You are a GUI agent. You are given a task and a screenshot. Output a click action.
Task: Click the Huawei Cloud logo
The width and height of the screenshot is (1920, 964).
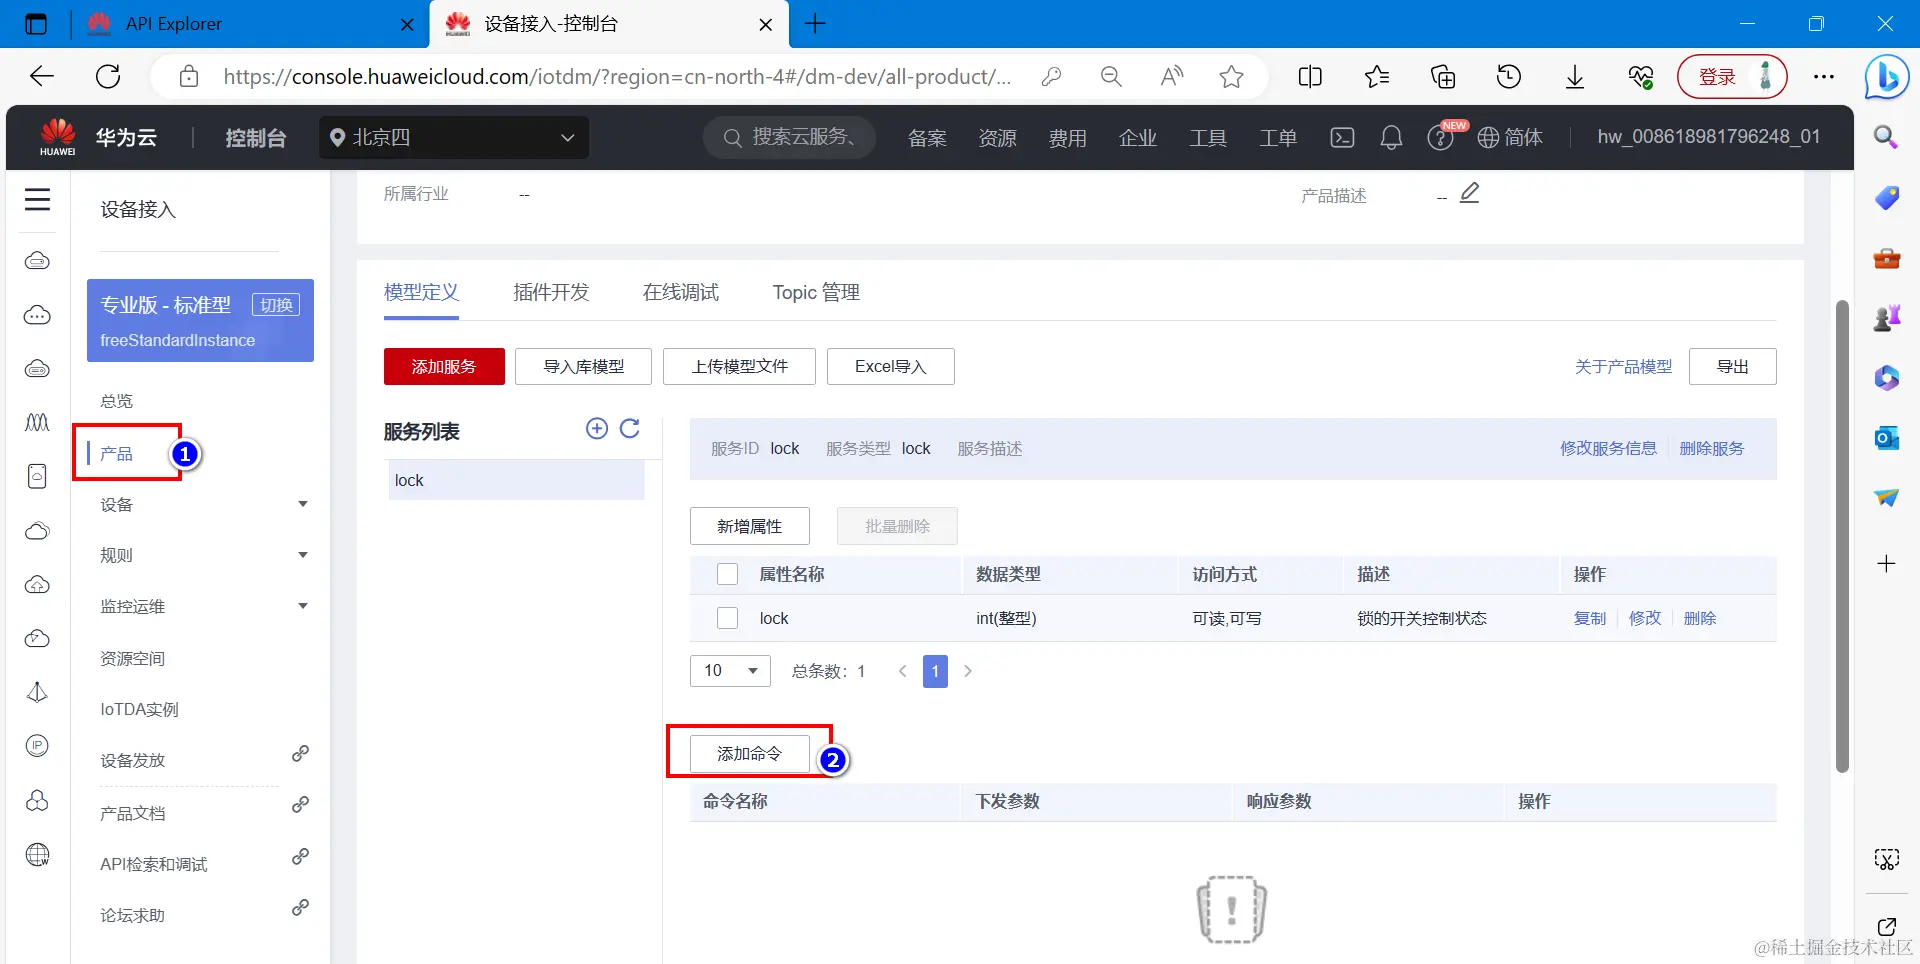pyautogui.click(x=58, y=137)
